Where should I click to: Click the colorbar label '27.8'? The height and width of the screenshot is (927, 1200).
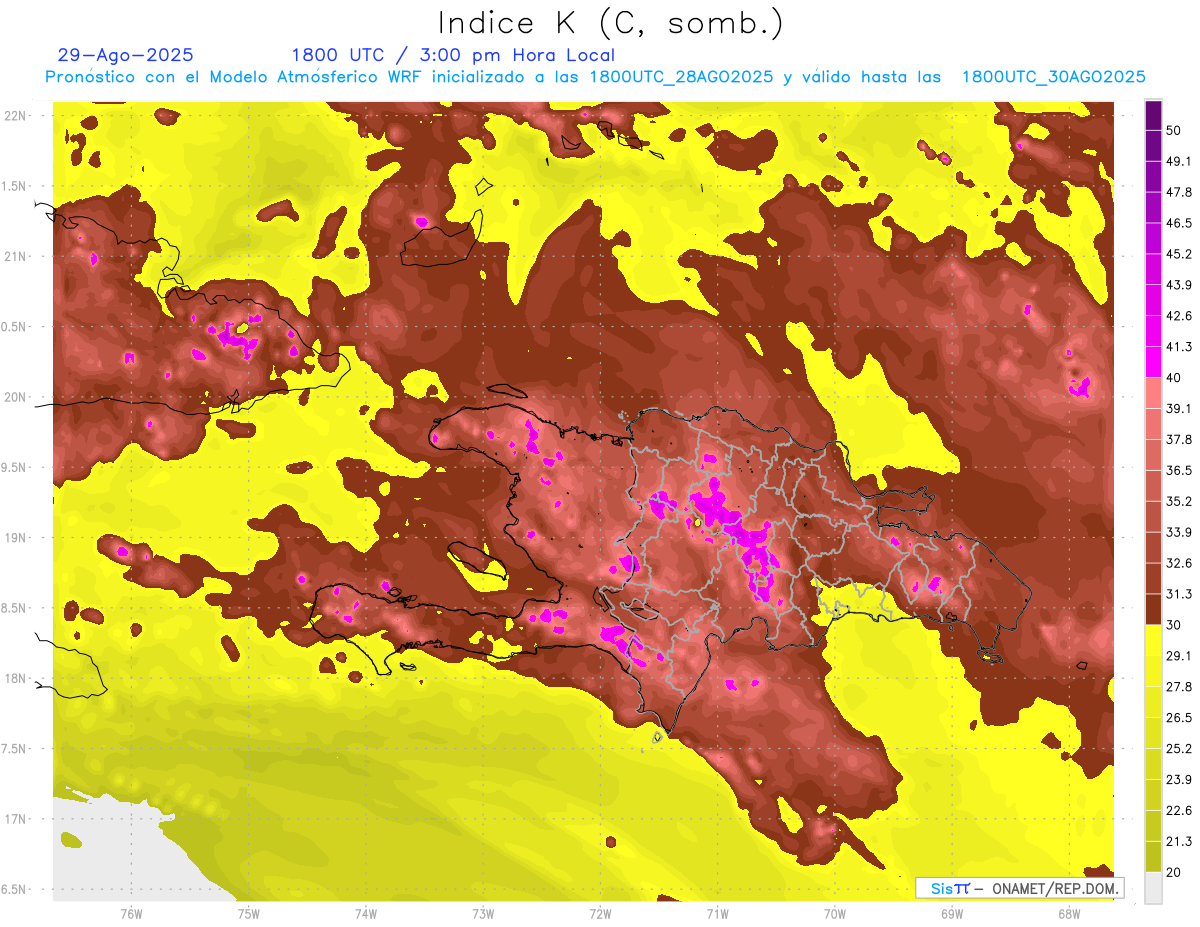1178,686
